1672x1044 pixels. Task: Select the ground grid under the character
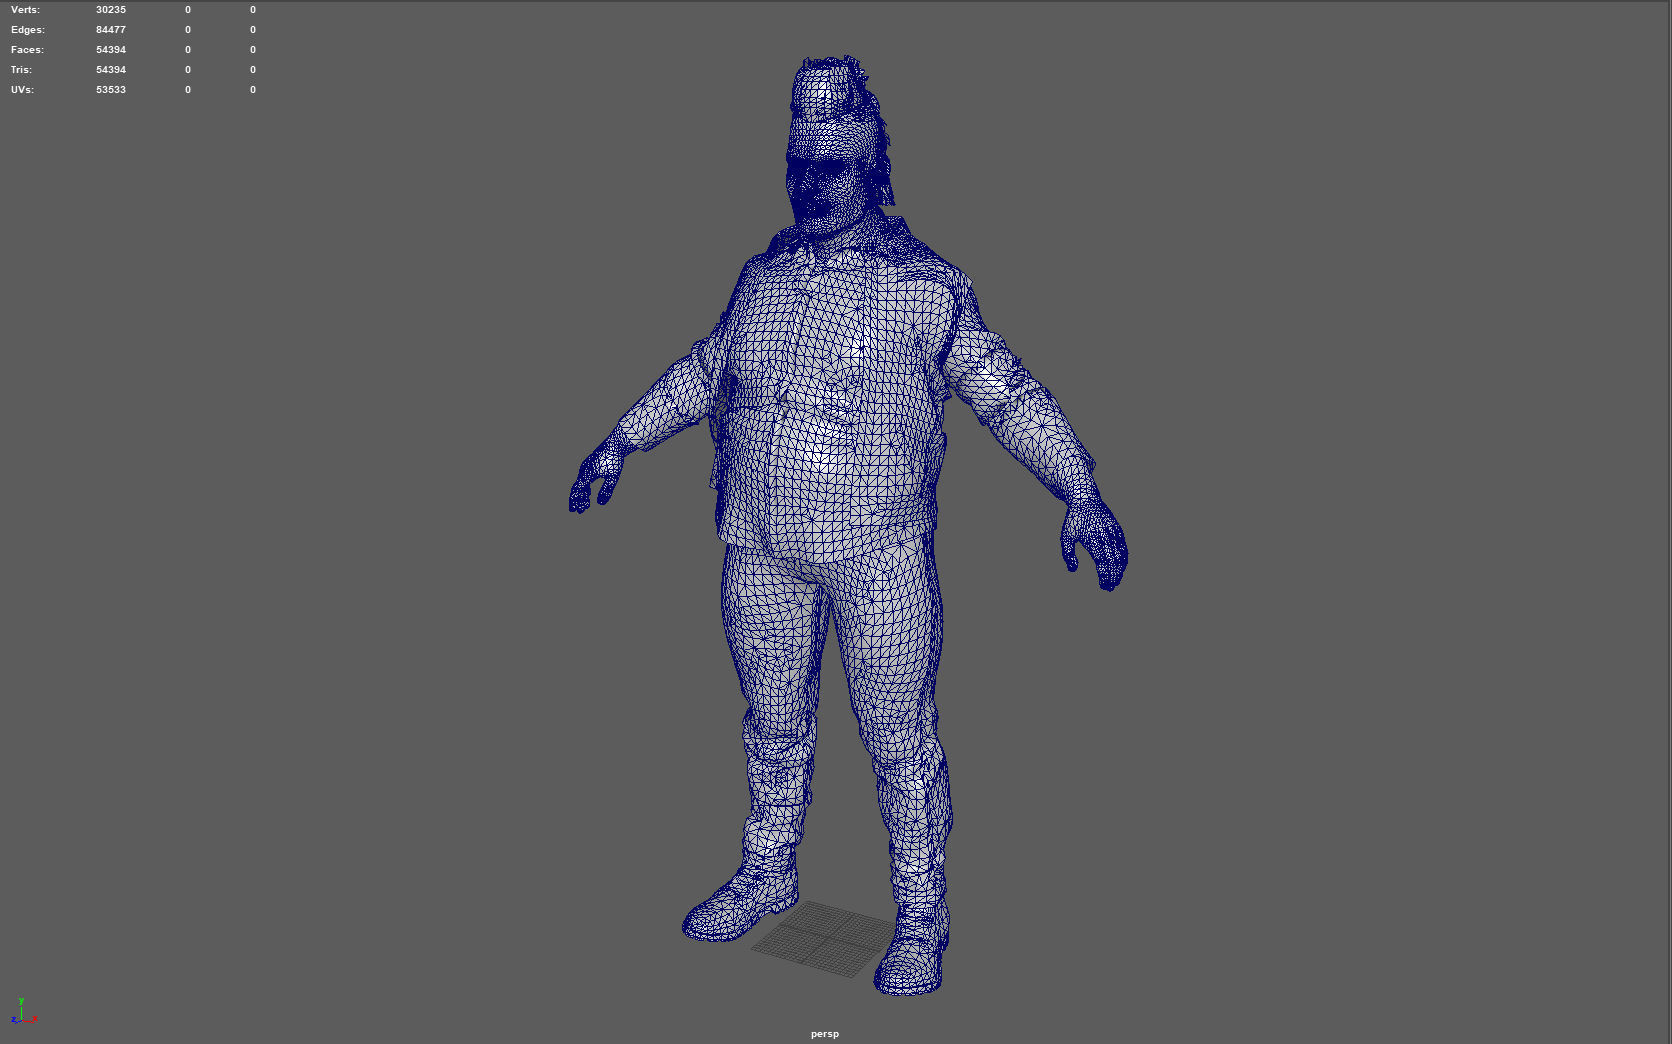tap(825, 938)
